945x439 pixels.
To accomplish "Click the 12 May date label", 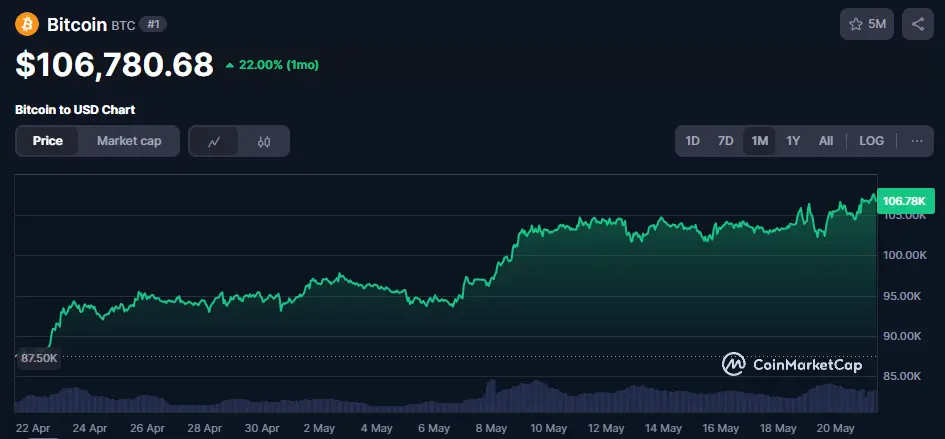I will point(606,428).
